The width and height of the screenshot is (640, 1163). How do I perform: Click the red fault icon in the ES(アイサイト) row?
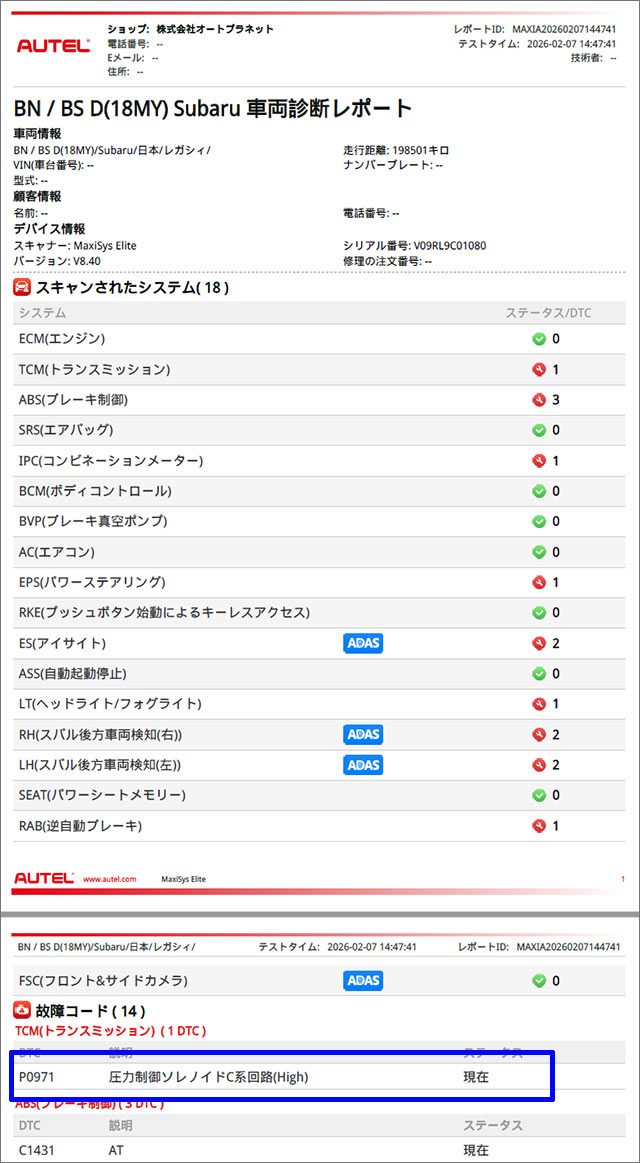click(540, 643)
